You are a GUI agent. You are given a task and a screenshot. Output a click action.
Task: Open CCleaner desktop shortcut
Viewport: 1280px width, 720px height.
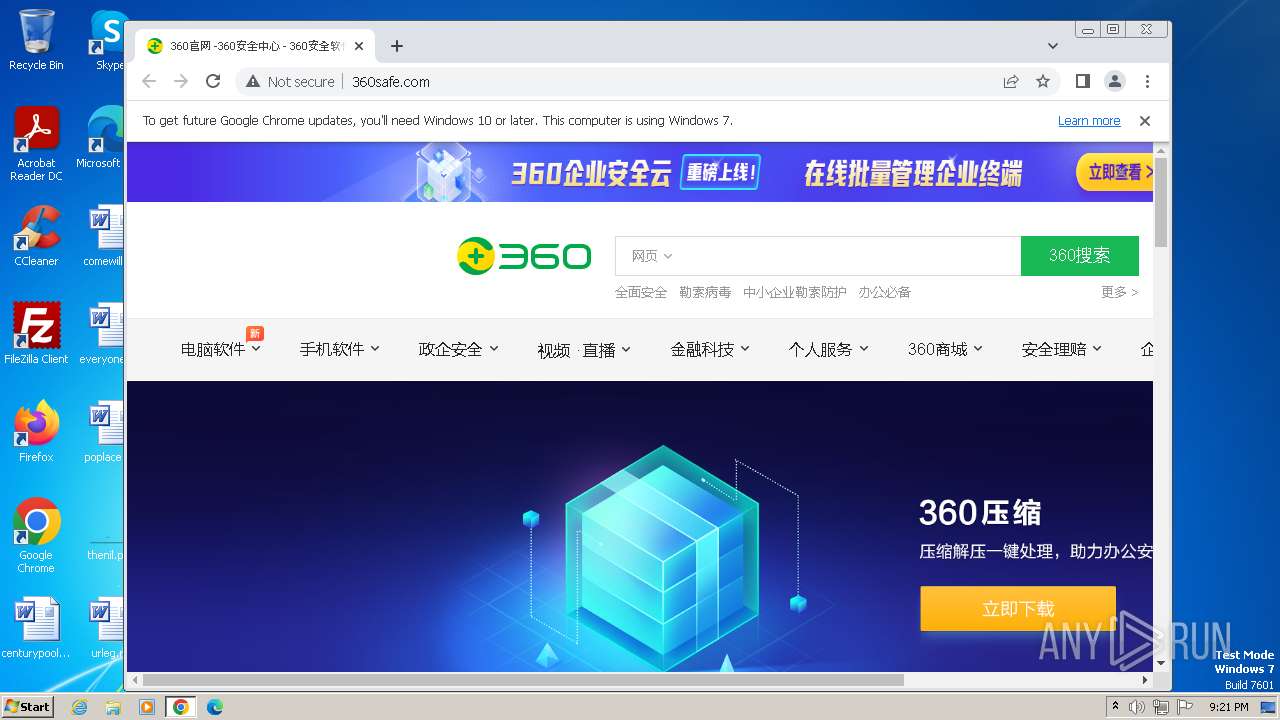[36, 236]
